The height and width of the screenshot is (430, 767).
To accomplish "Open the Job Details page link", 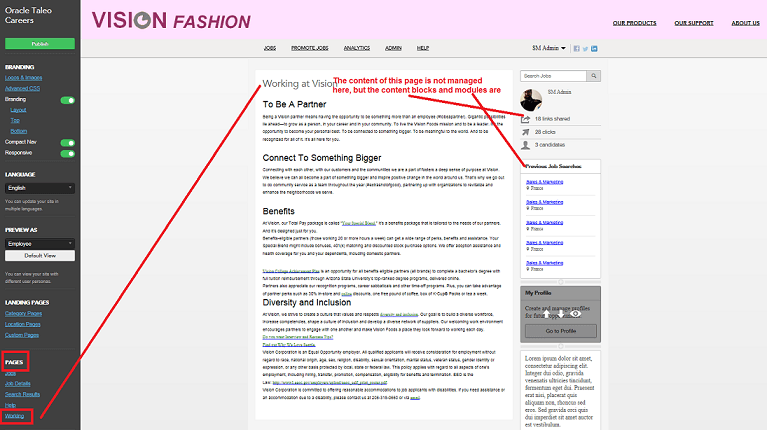I will (x=18, y=384).
